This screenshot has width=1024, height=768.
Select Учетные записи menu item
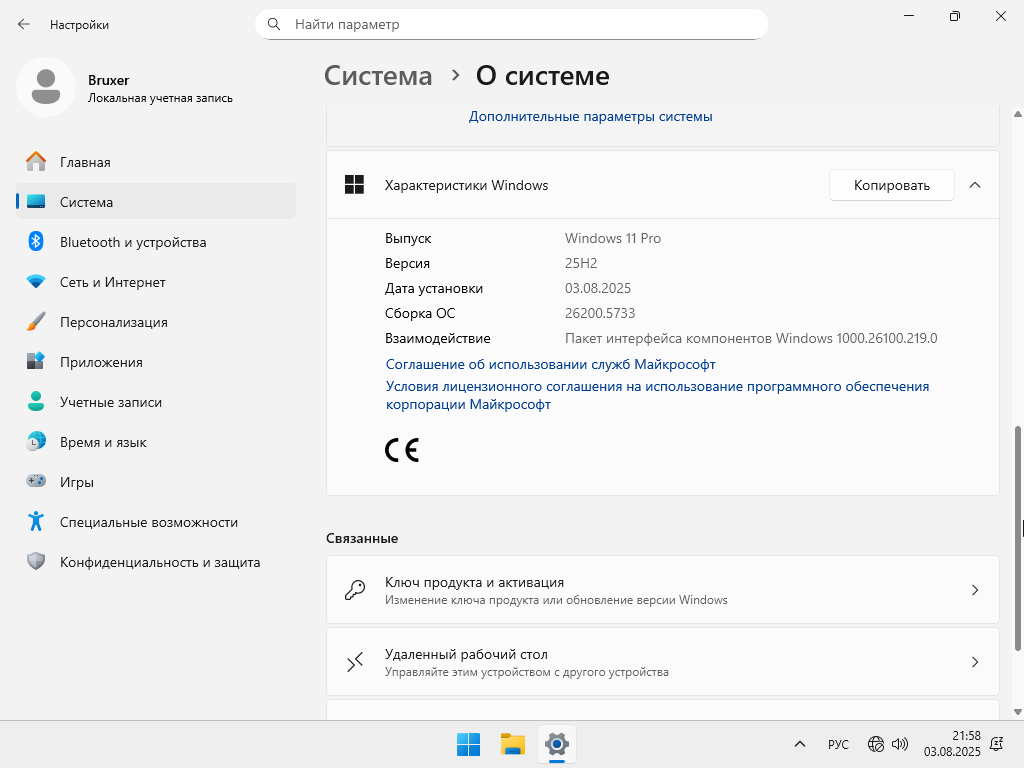pos(156,401)
